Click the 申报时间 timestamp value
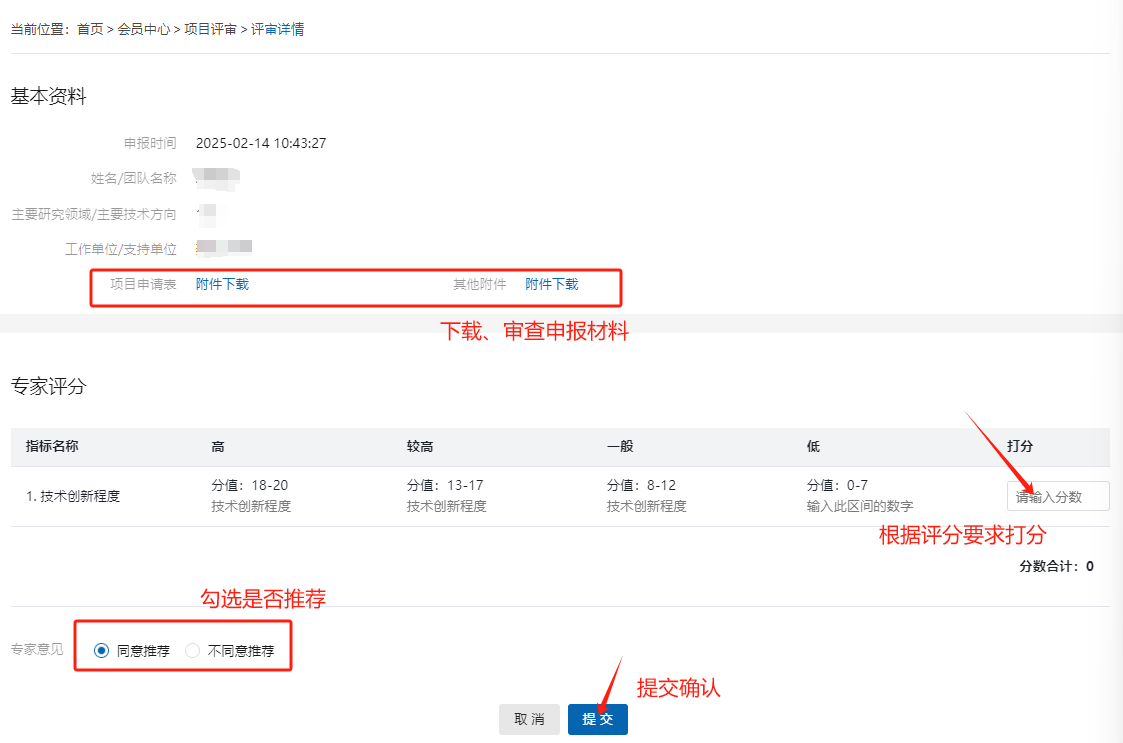This screenshot has height=743, width=1123. click(261, 143)
